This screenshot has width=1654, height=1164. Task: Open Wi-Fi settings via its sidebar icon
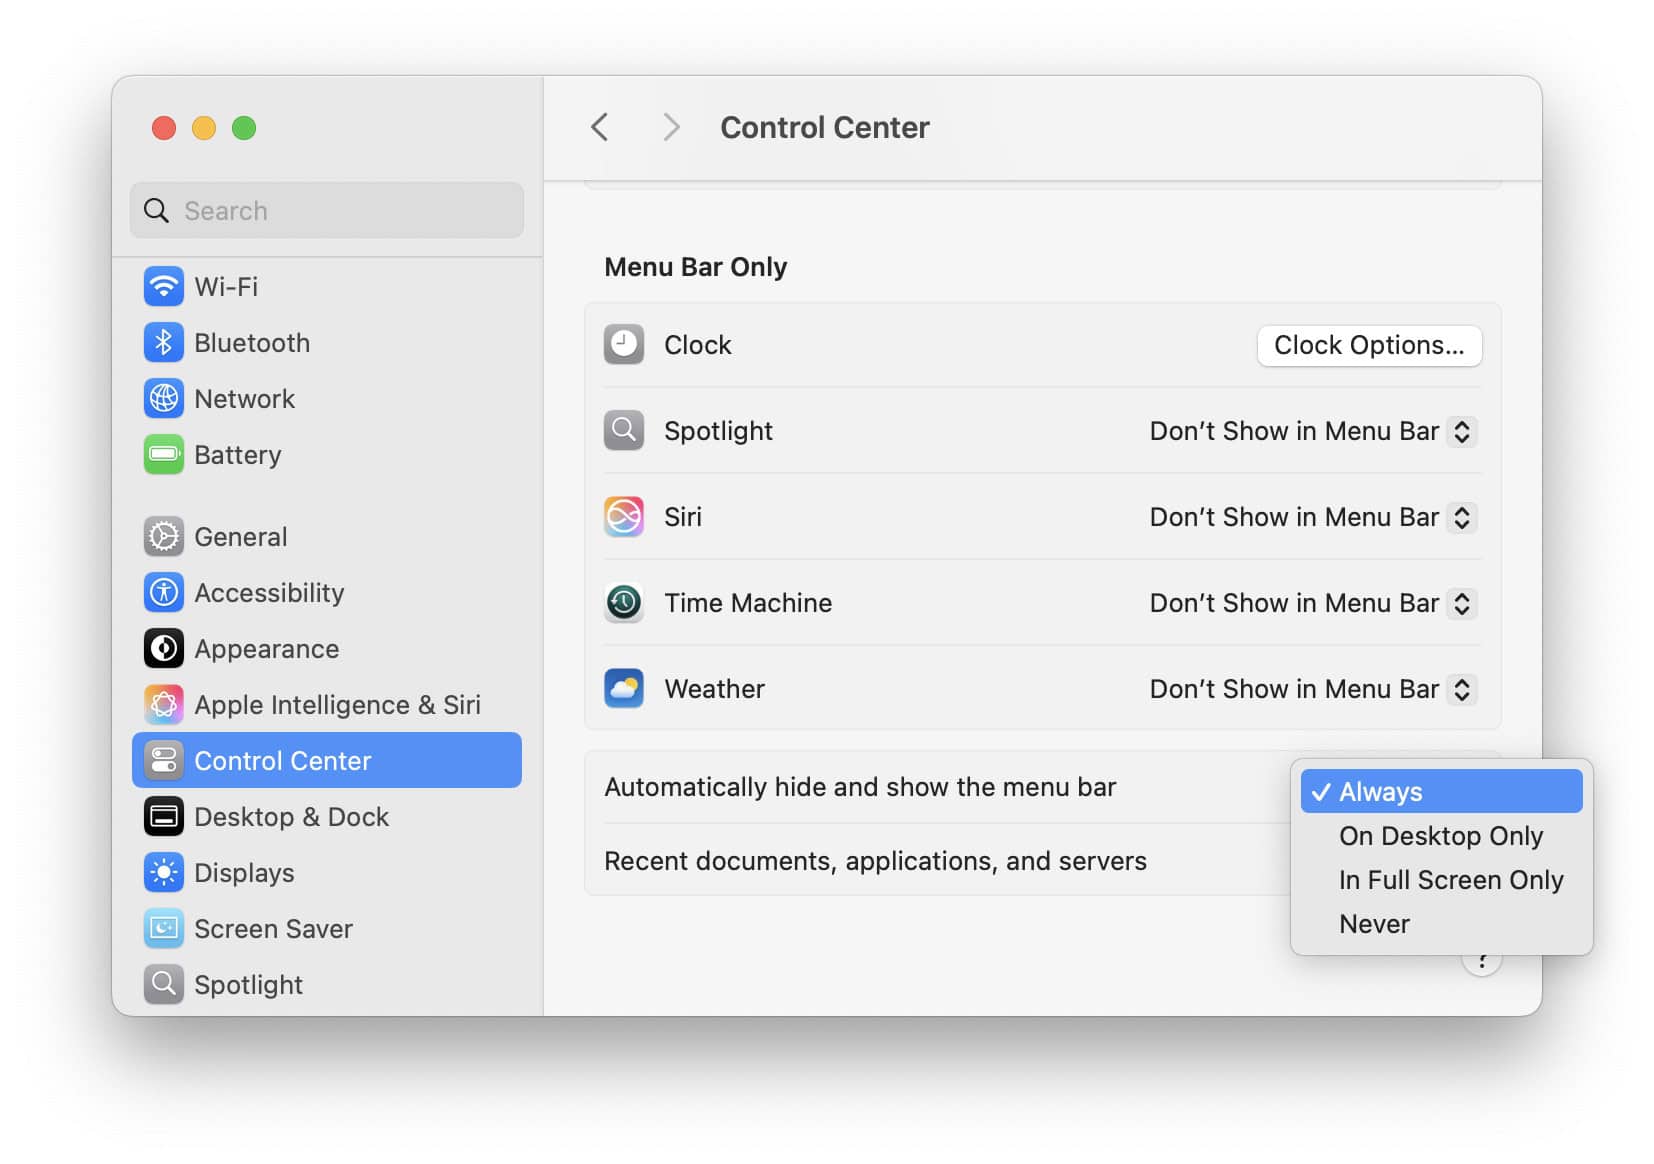pyautogui.click(x=163, y=286)
